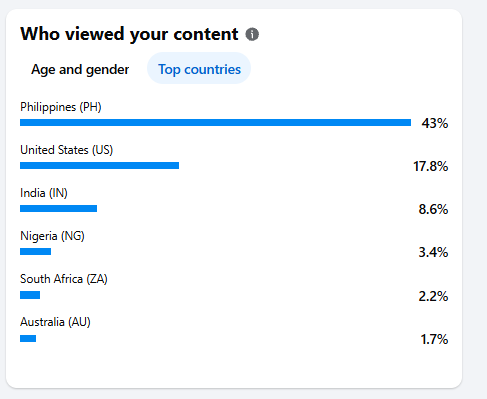Click the Nigeria blue bar
This screenshot has width=487, height=399.
(x=35, y=252)
